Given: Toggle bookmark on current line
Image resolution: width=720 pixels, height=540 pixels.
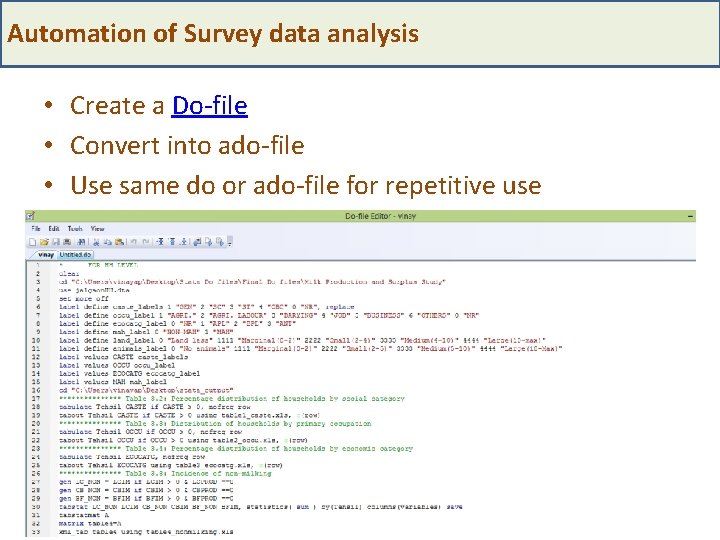Looking at the screenshot, I should 160,242.
